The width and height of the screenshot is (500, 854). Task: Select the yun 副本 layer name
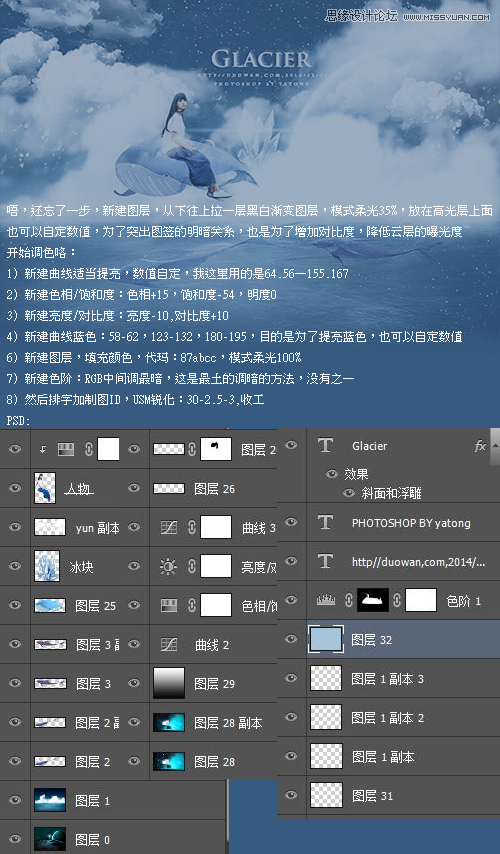click(x=97, y=528)
